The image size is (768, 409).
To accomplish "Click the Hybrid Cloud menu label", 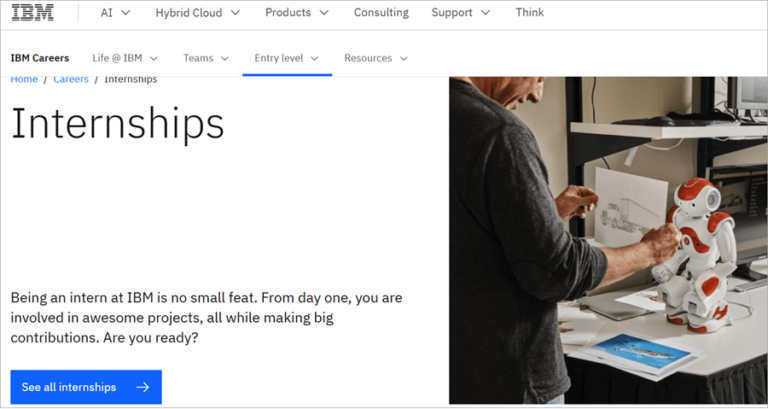I will 189,13.
